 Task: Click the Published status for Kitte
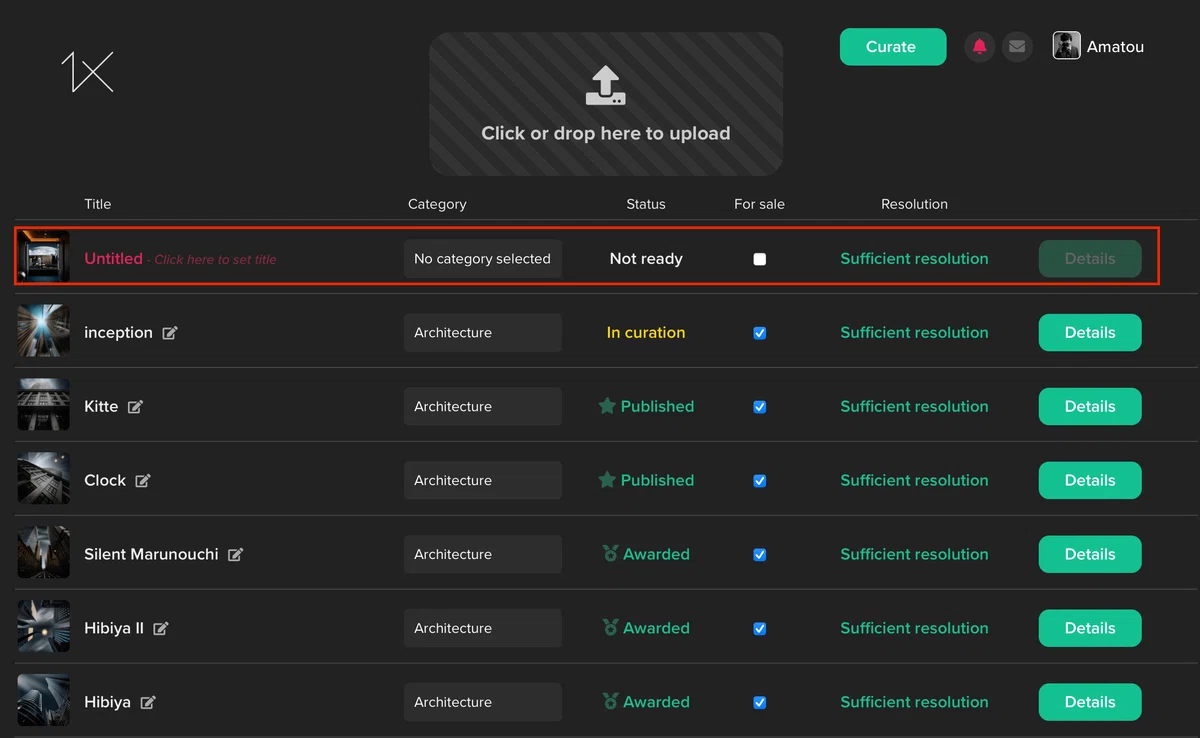tap(646, 407)
